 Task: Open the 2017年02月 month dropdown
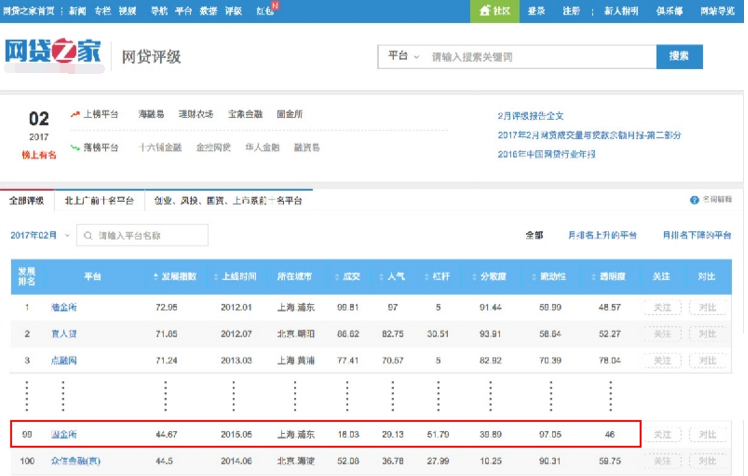pos(40,235)
